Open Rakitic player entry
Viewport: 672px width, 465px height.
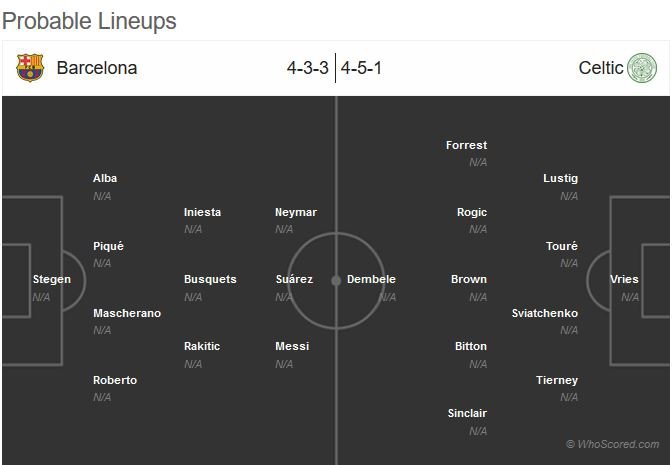(202, 346)
